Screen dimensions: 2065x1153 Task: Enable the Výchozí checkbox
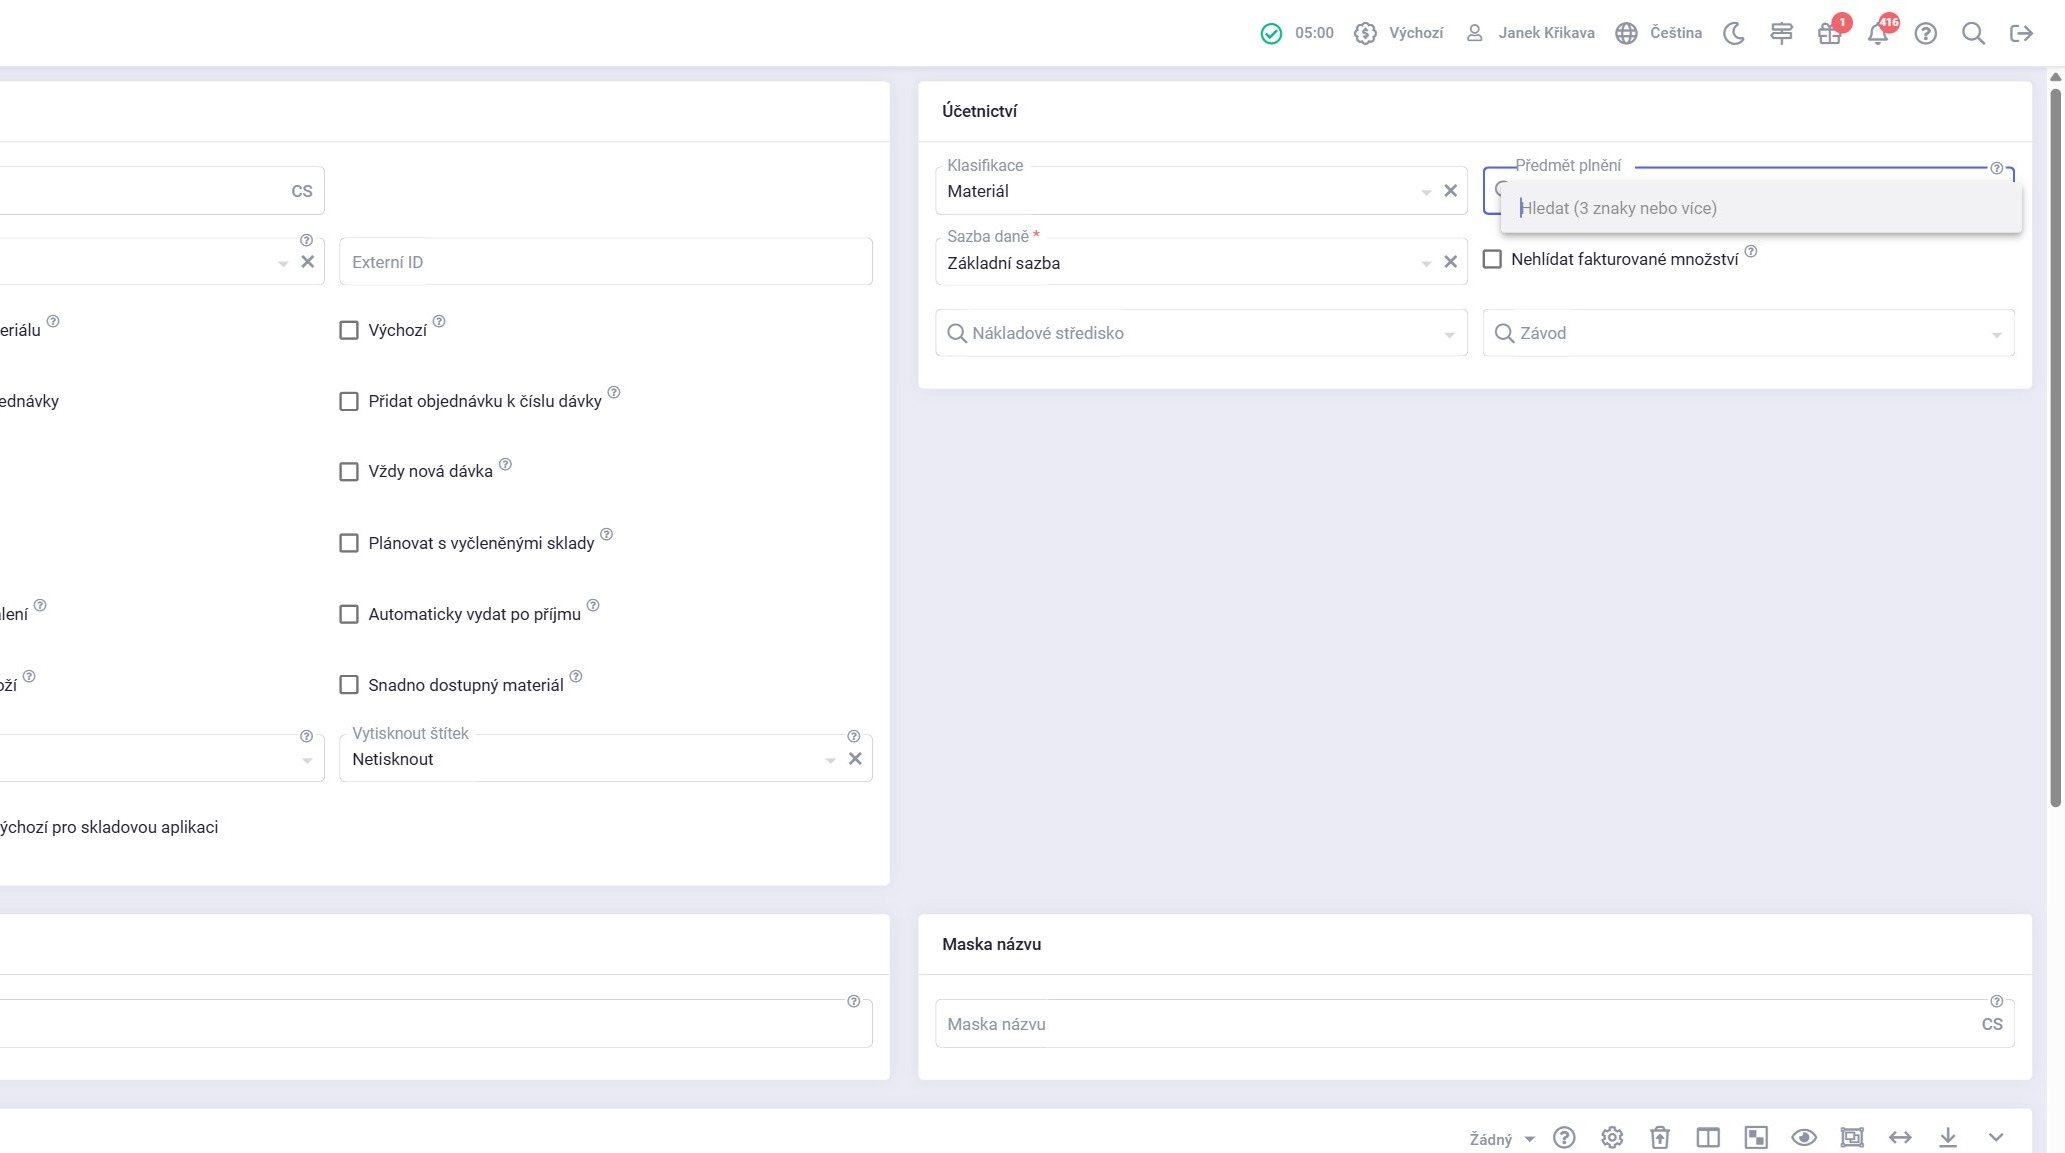(x=349, y=330)
